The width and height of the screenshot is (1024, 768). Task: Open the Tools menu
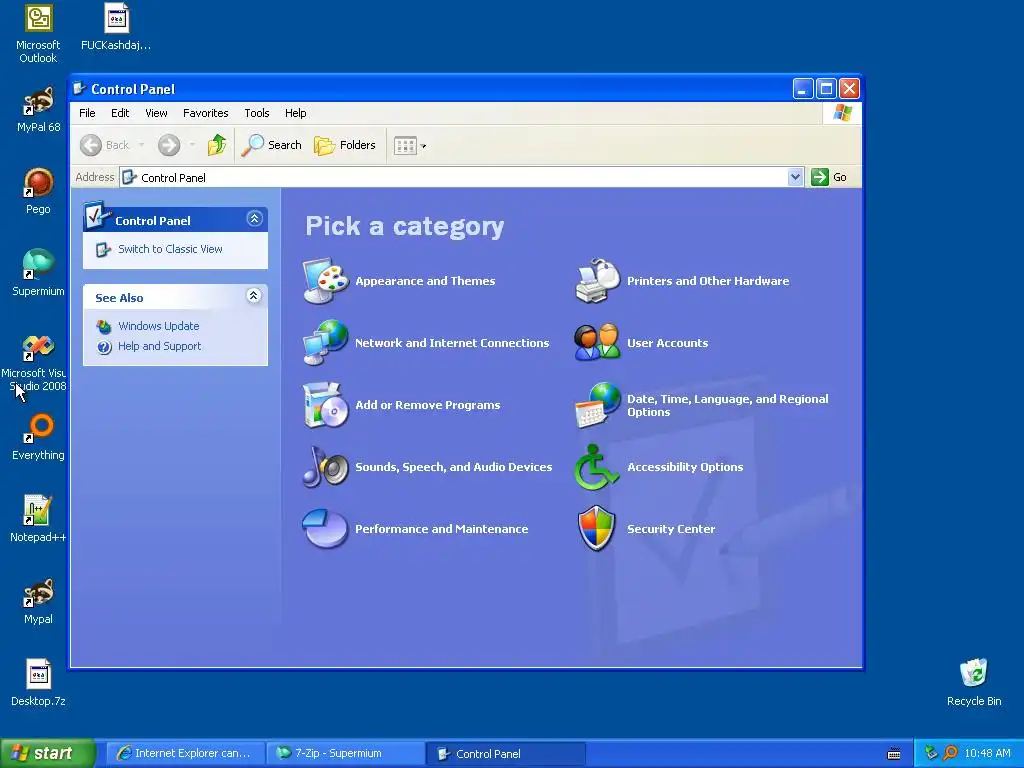(x=257, y=113)
